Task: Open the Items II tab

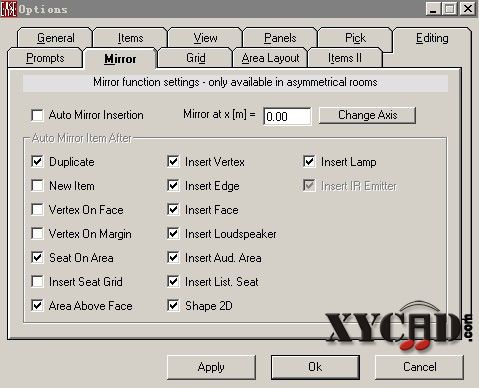Action: tap(345, 58)
